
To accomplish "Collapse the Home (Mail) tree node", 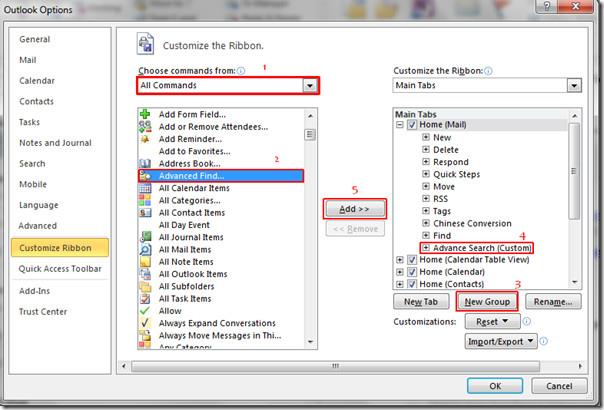I will coord(399,124).
